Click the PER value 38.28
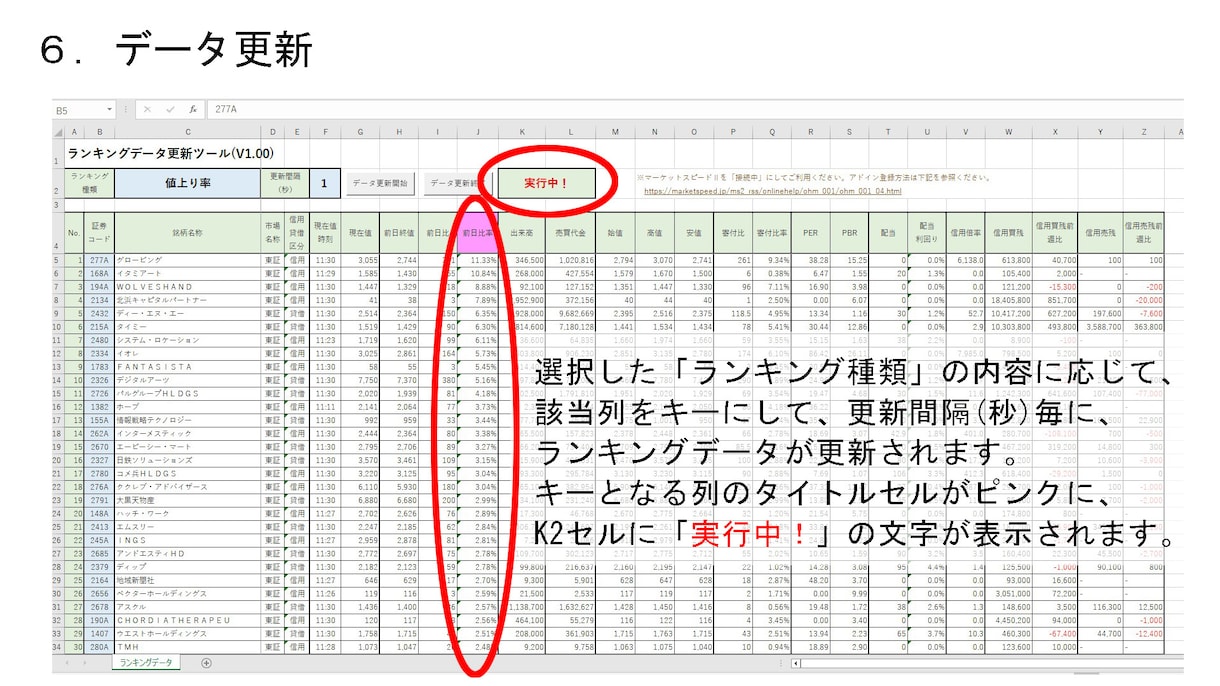The image size is (1220, 686). (x=811, y=259)
